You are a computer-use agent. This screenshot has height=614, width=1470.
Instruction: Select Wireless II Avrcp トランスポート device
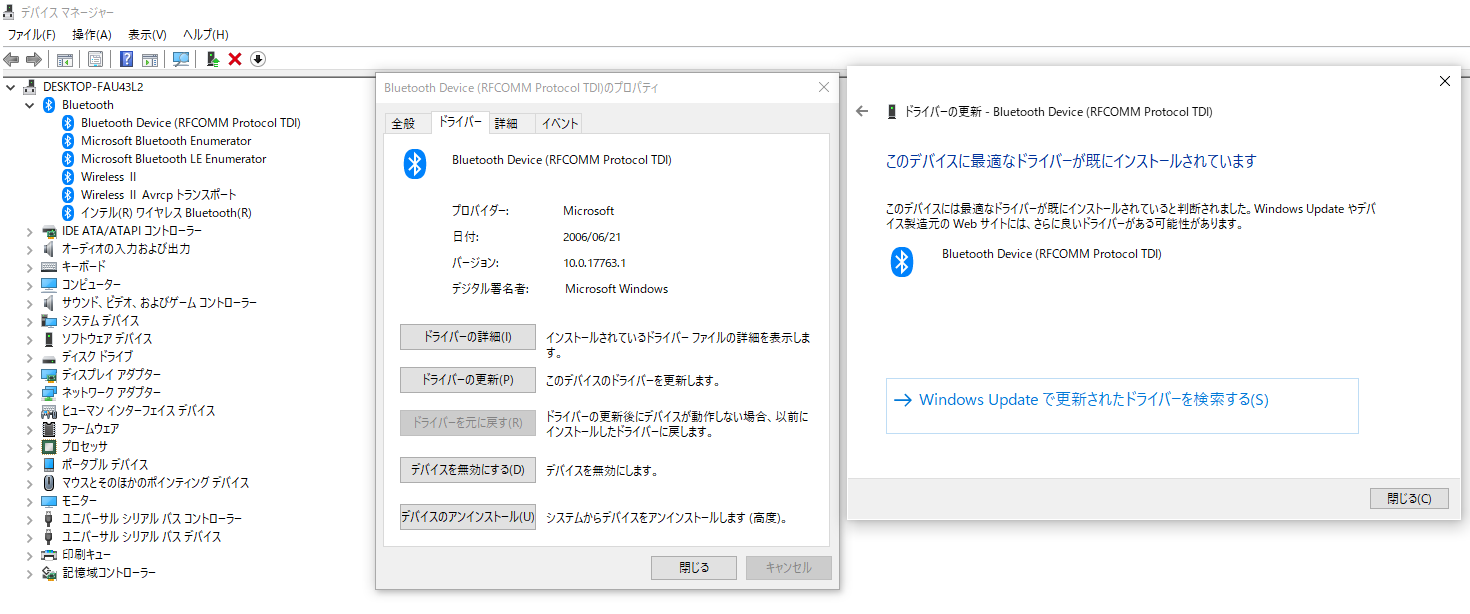tap(158, 194)
